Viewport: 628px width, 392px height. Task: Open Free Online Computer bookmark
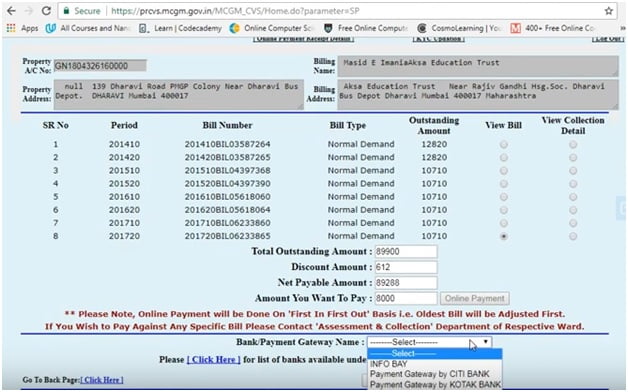(366, 28)
